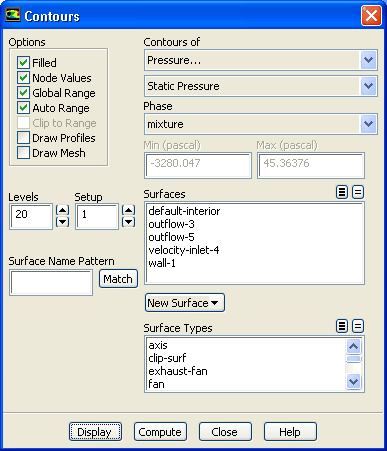Click the Contours window title icon
This screenshot has height=451, width=387.
tap(13, 15)
